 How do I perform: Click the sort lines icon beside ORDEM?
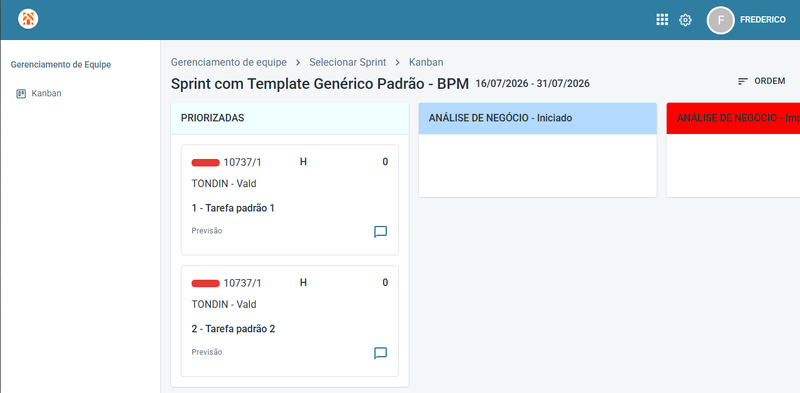[743, 81]
